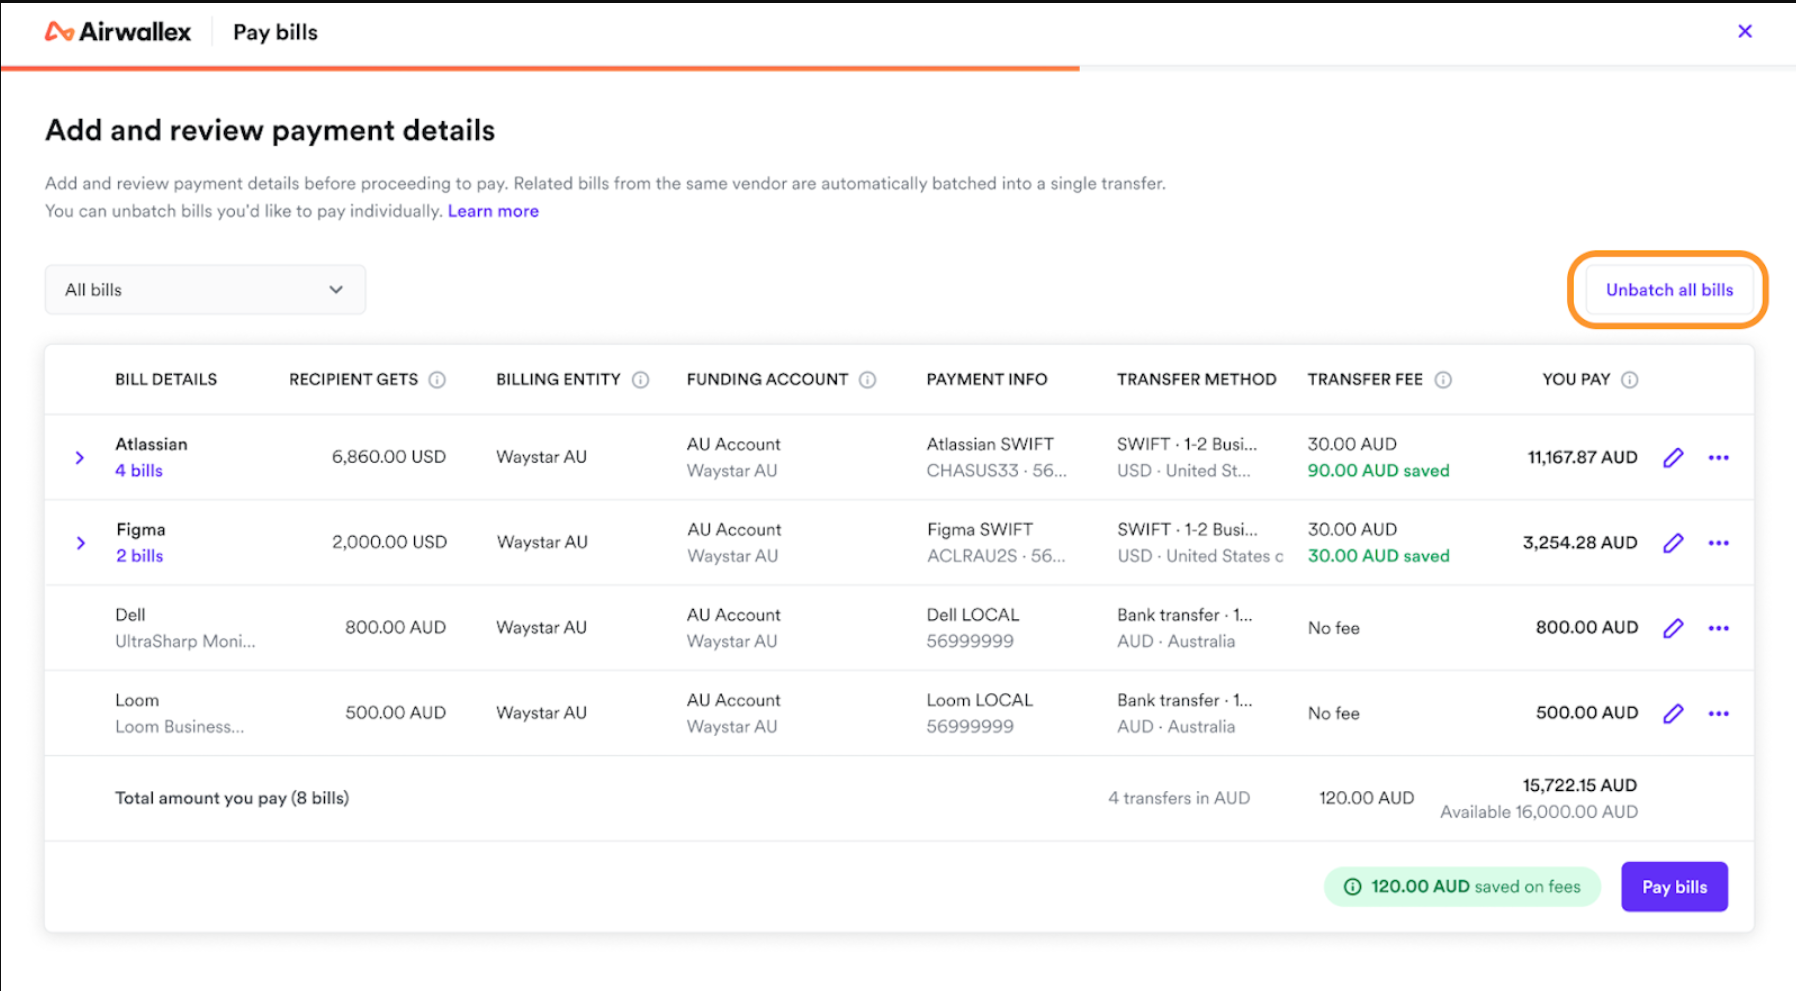Screen dimensions: 1796x991
Task: Edit the Atlassian payment details
Action: pos(1673,458)
